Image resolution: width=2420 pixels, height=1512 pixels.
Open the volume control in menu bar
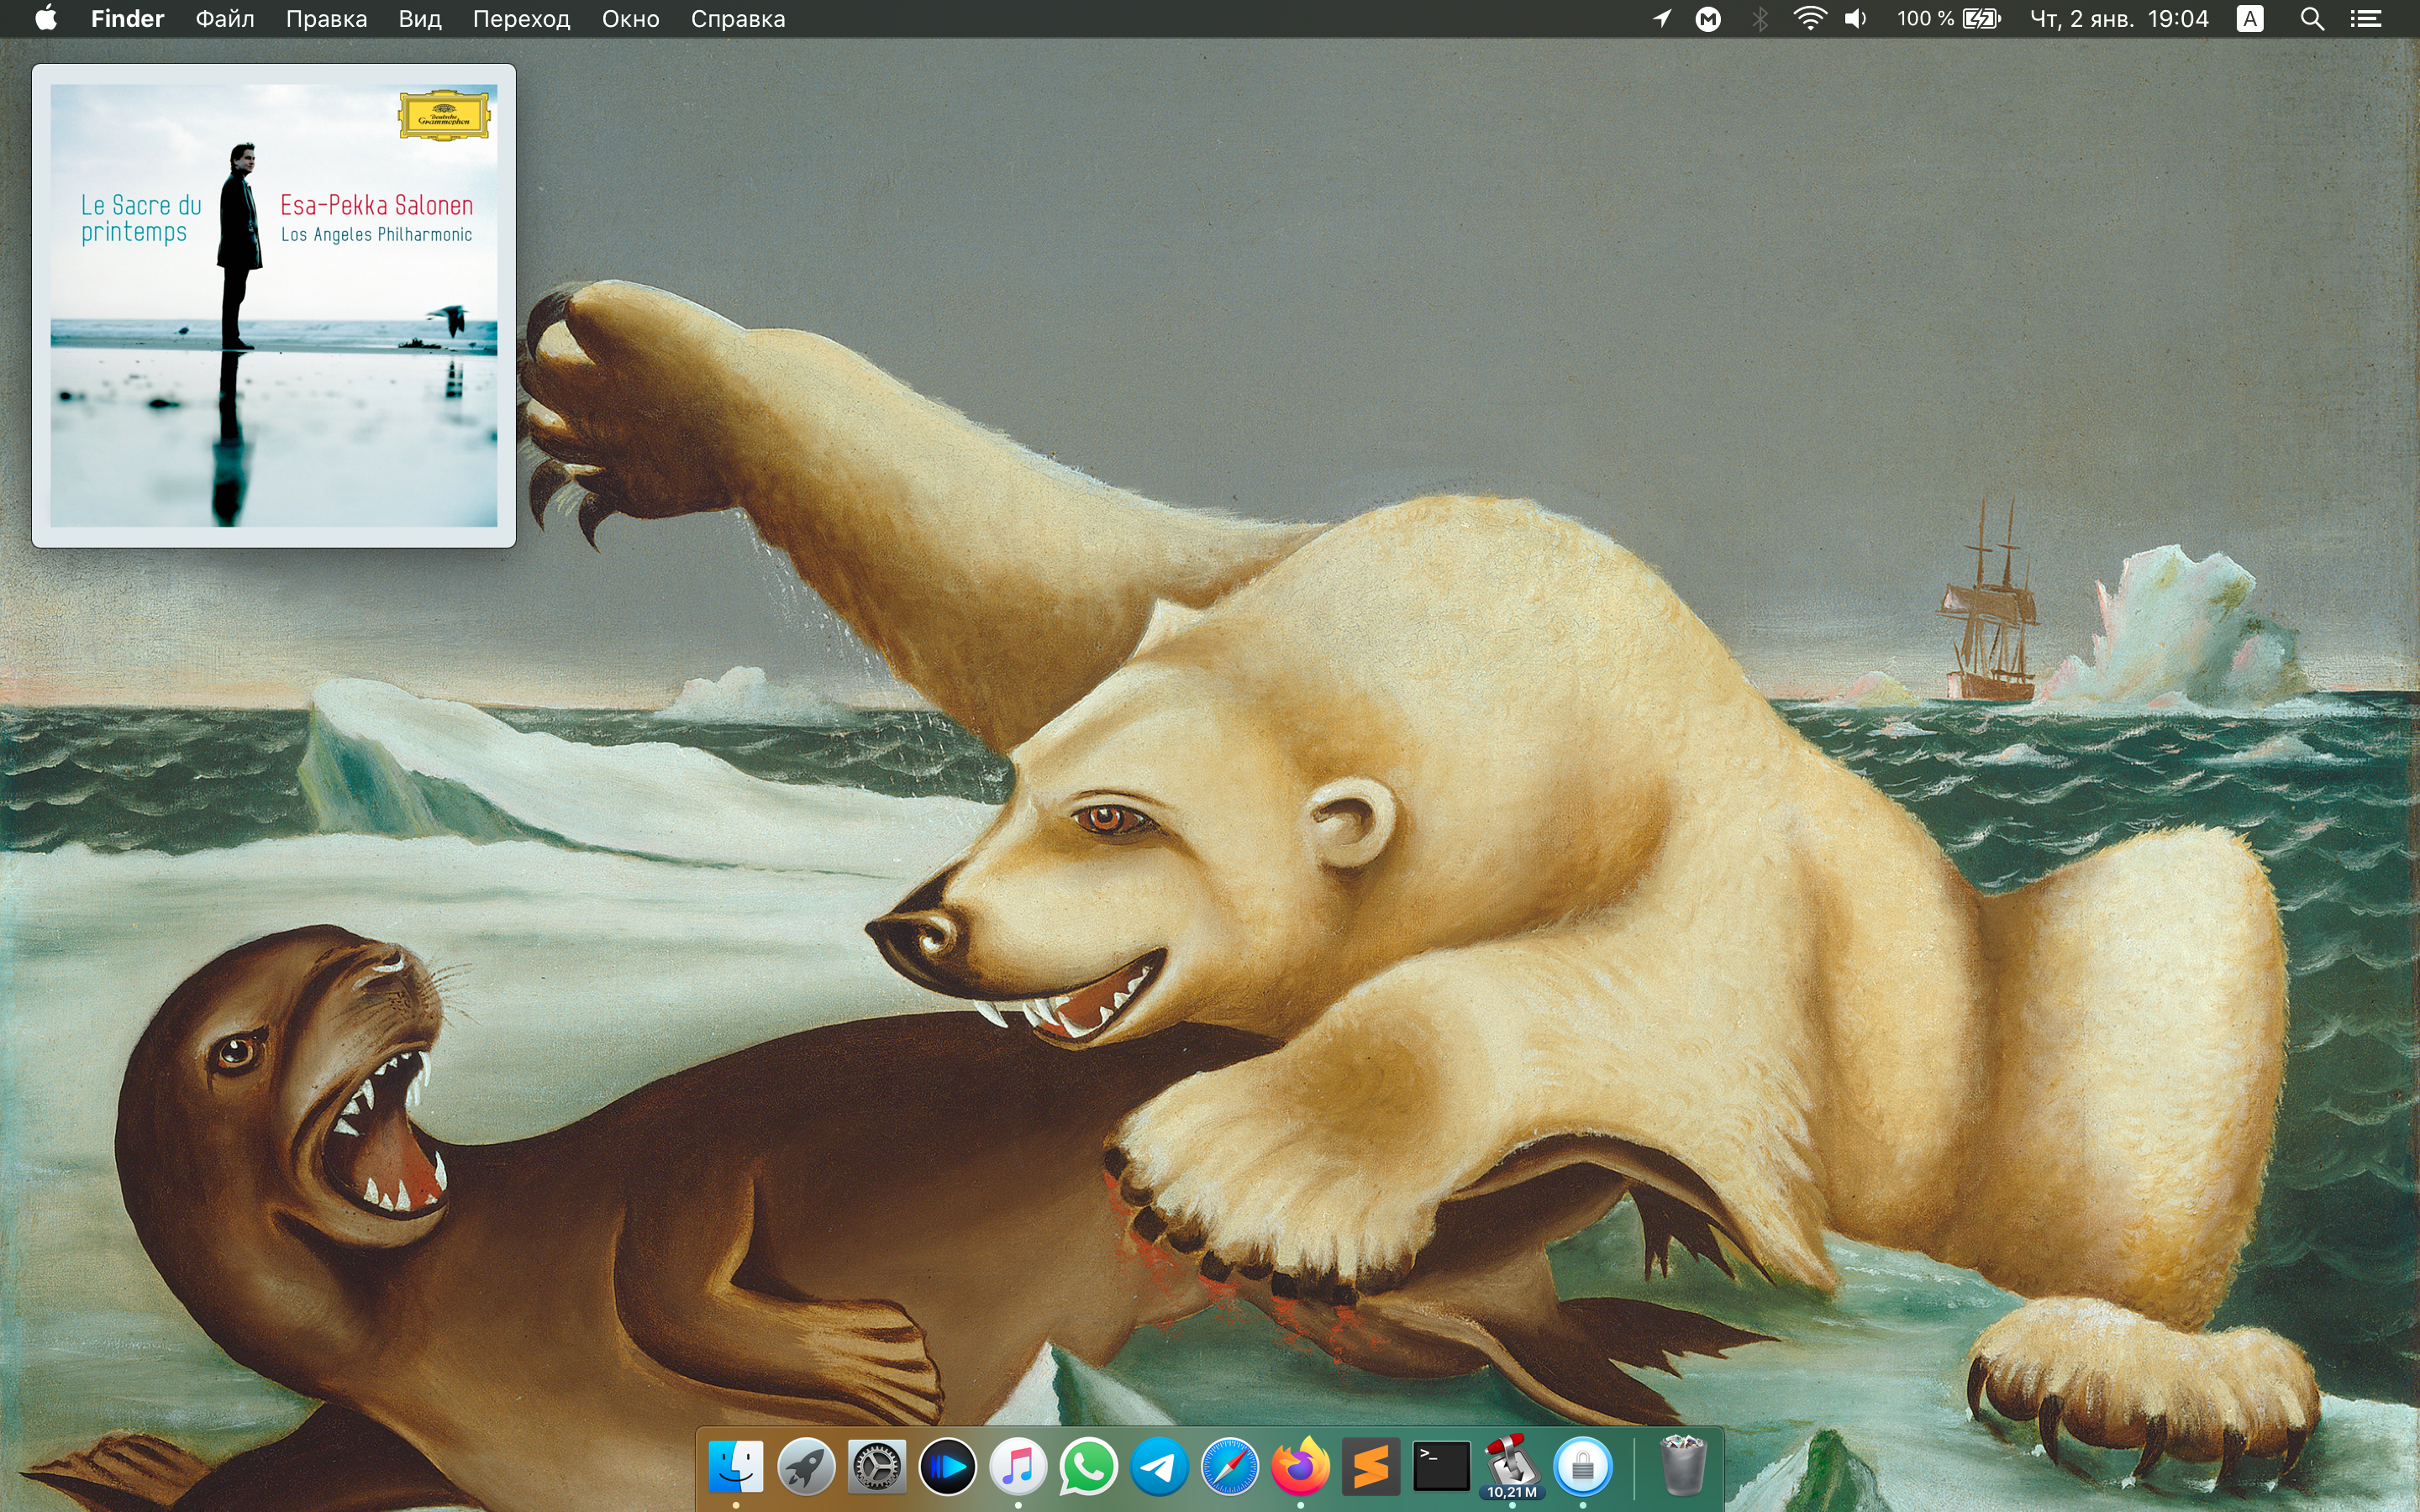tap(1856, 19)
